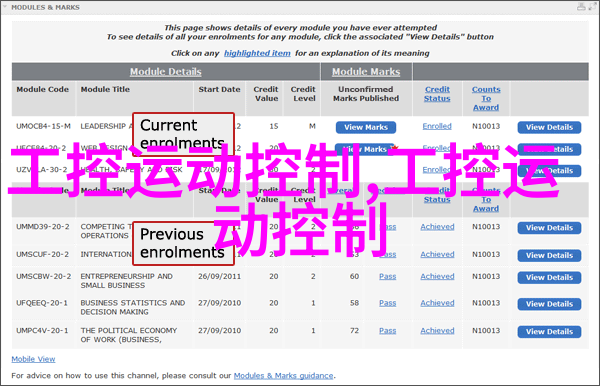View Details for module UMOCB4-15-M
Viewport: 600px width, 386px height.
coord(549,127)
